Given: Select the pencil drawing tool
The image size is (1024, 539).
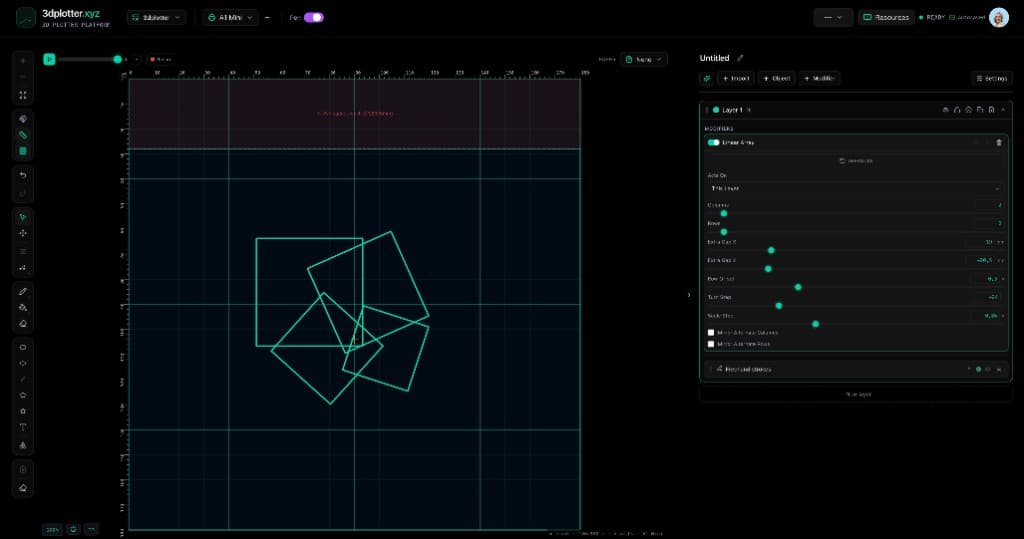Looking at the screenshot, I should [x=23, y=291].
